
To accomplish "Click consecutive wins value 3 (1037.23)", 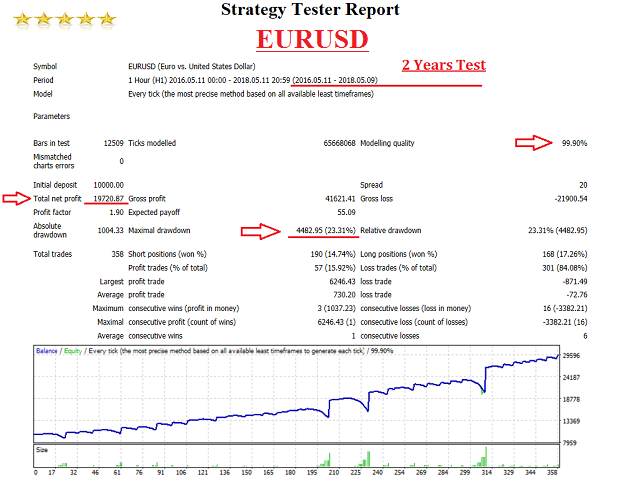I will 337,309.
